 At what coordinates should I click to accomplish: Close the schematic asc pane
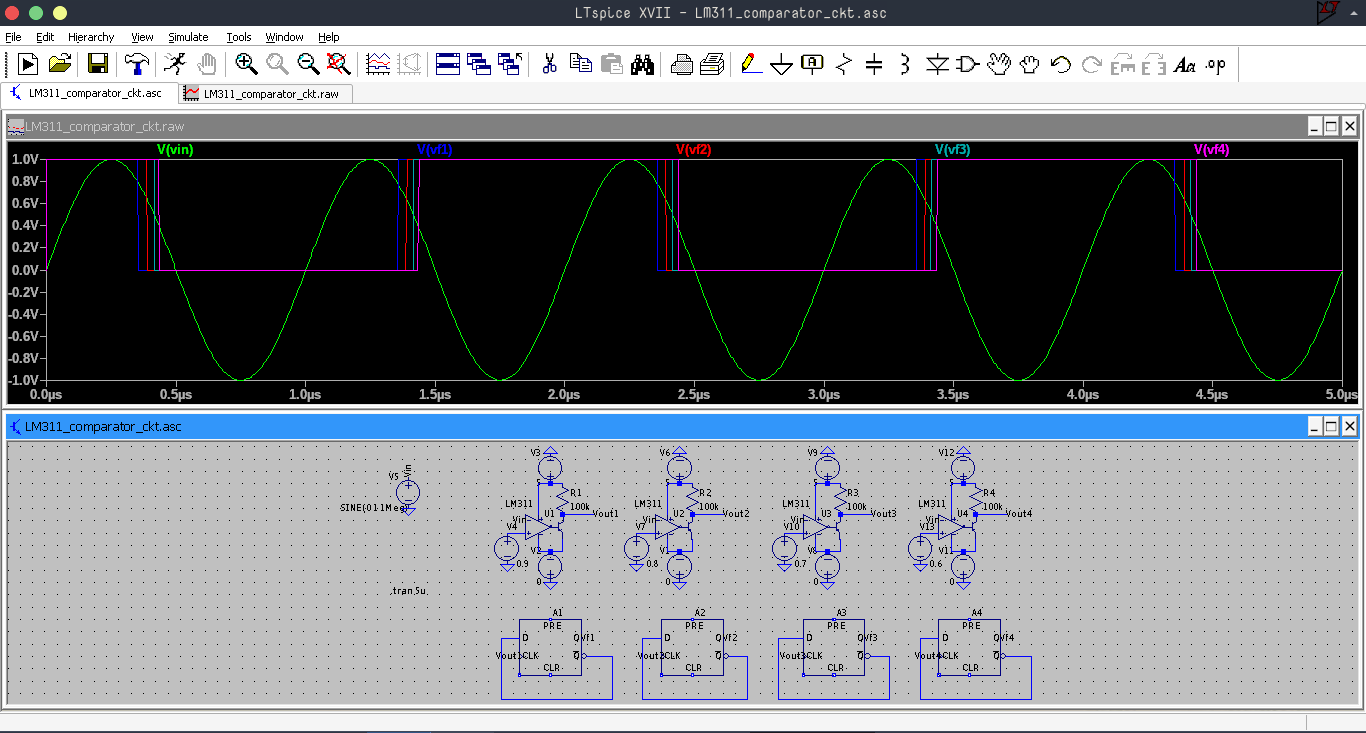(1349, 427)
